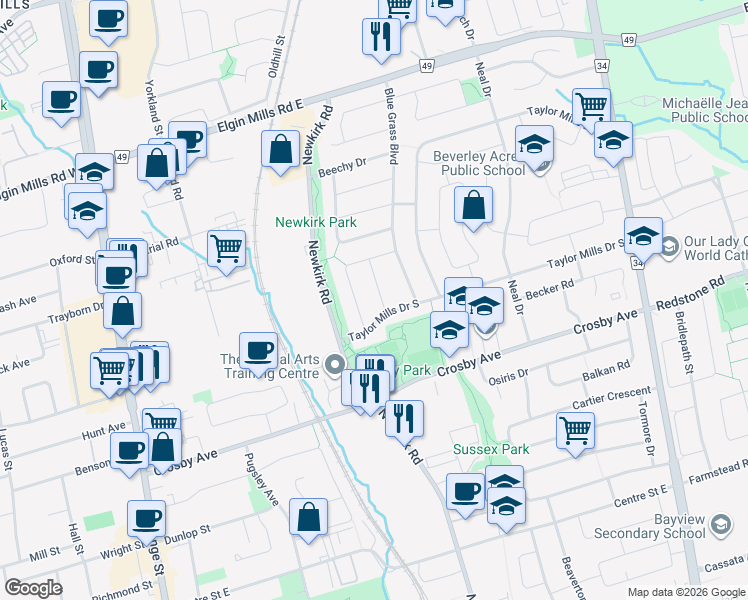This screenshot has width=748, height=600.
Task: Open coffee marker over Martial Arts Training Centre
Action: [x=259, y=353]
